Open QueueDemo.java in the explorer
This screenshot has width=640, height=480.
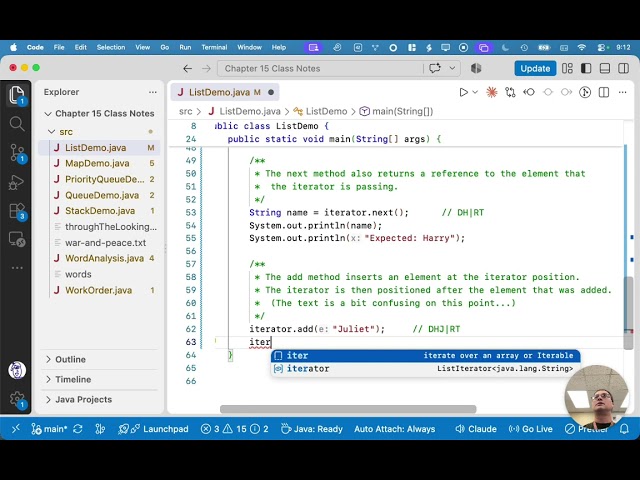(99, 195)
